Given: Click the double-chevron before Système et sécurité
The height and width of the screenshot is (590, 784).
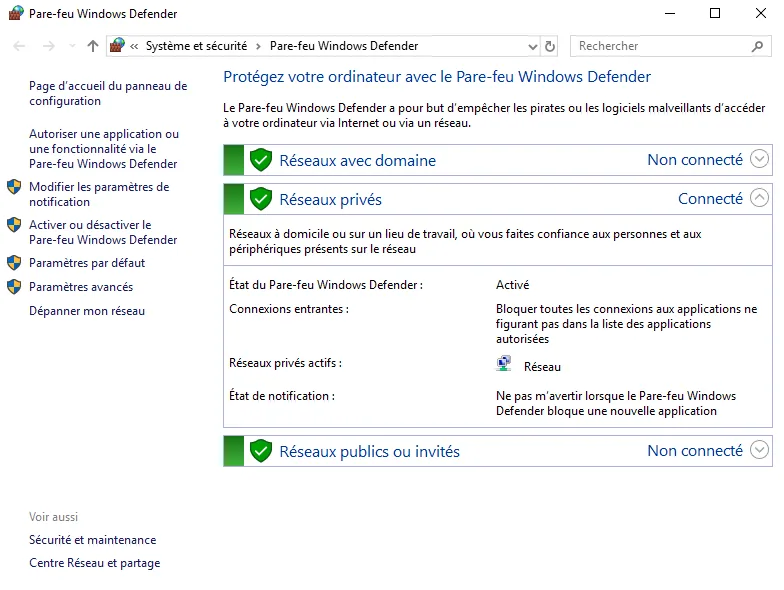Looking at the screenshot, I should coord(134,46).
